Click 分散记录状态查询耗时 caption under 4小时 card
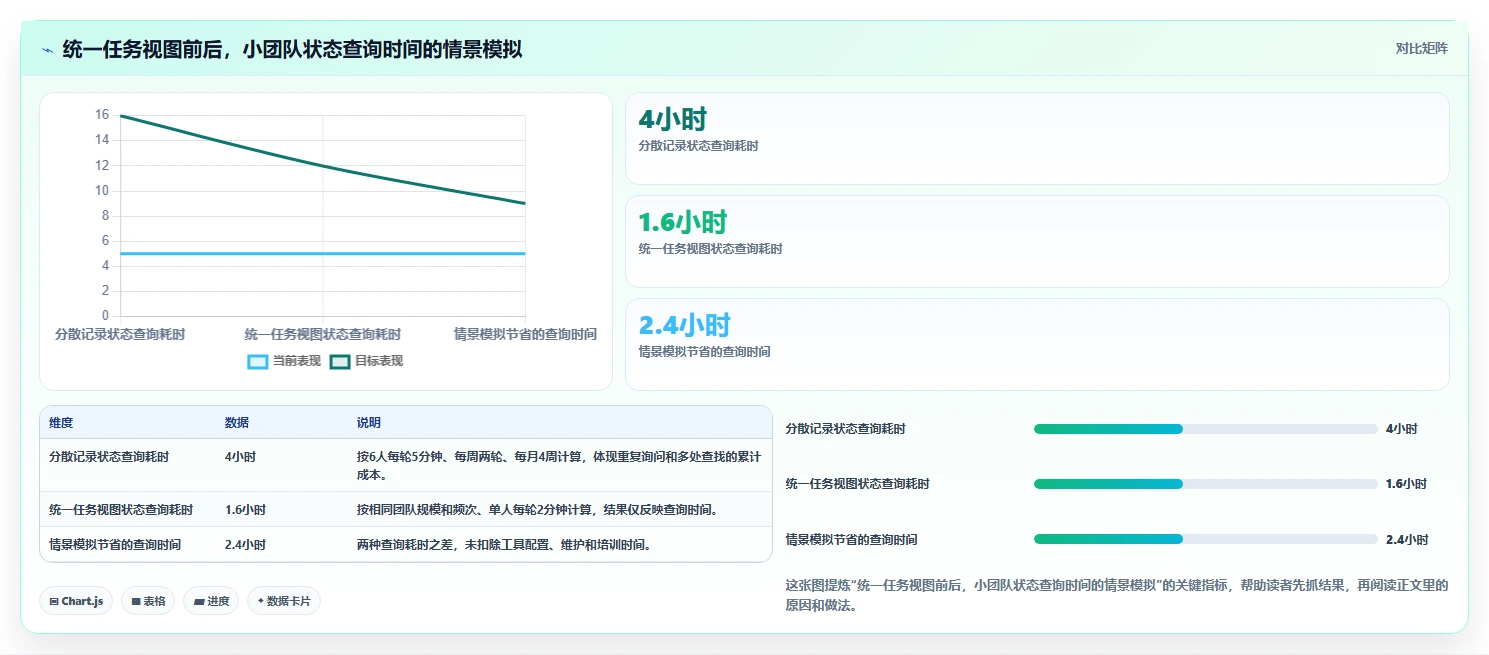 click(698, 146)
